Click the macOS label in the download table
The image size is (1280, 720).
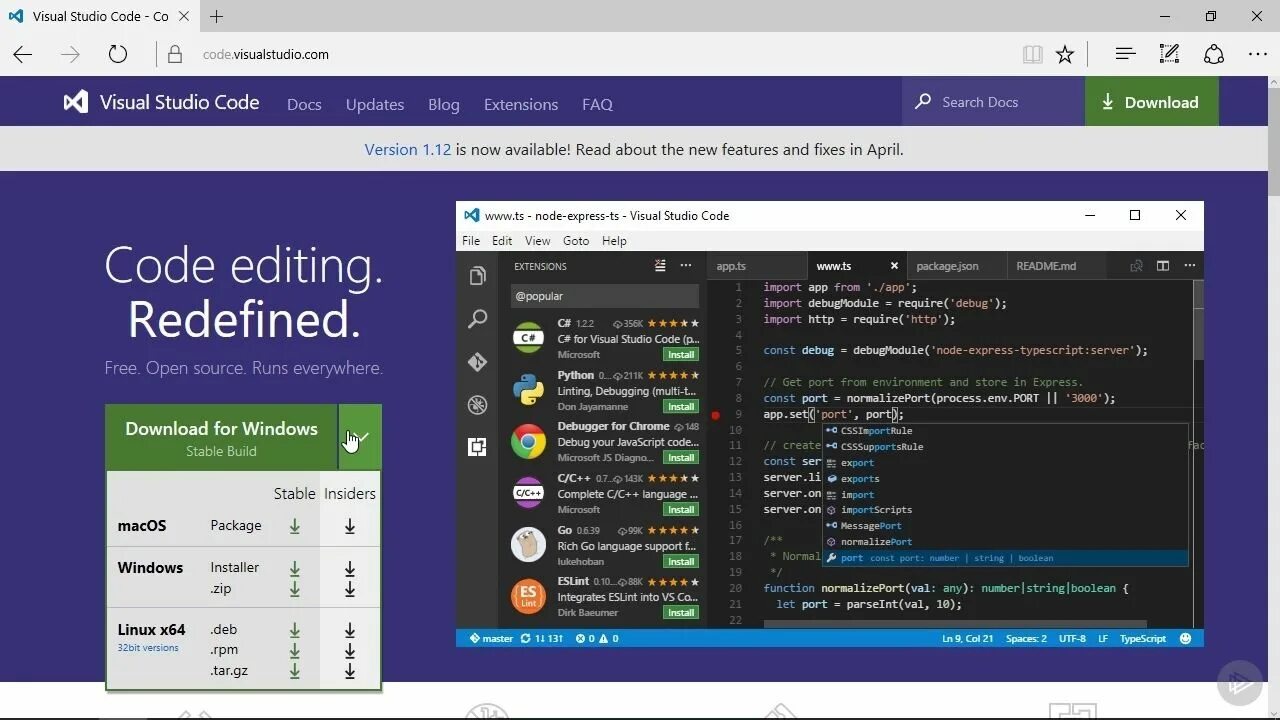[x=142, y=525]
